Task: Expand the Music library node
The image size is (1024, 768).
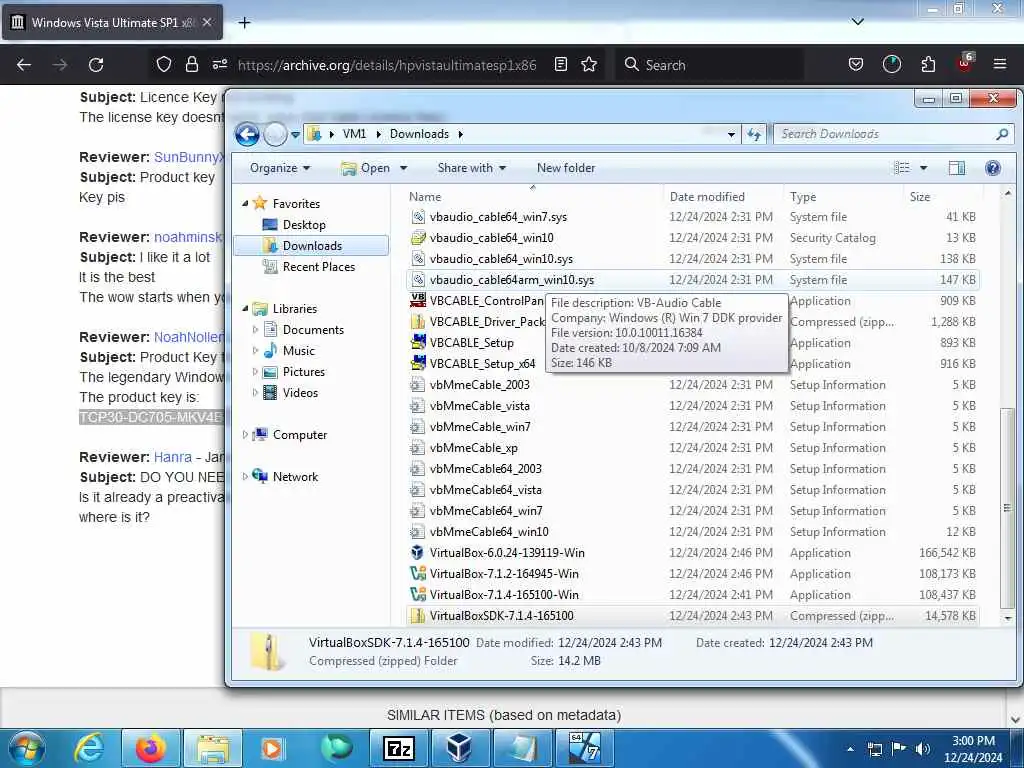Action: coord(255,351)
